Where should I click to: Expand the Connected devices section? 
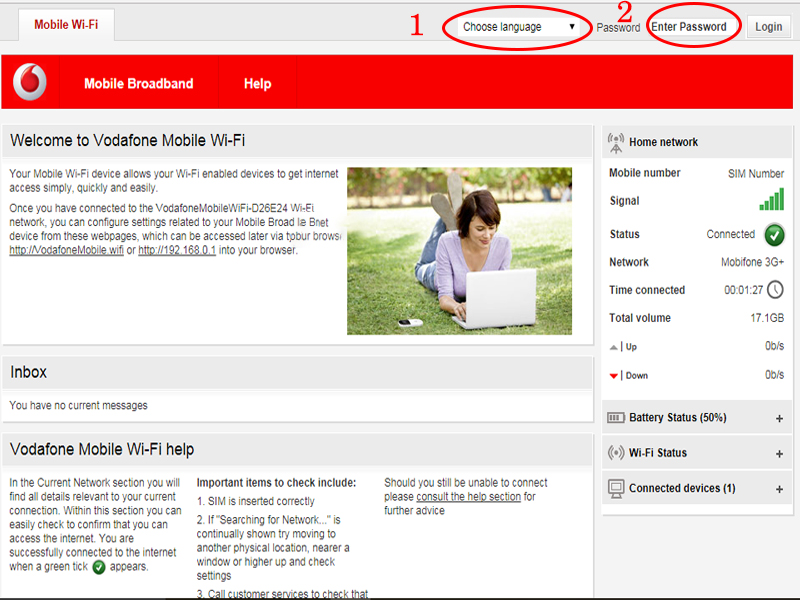tap(779, 490)
